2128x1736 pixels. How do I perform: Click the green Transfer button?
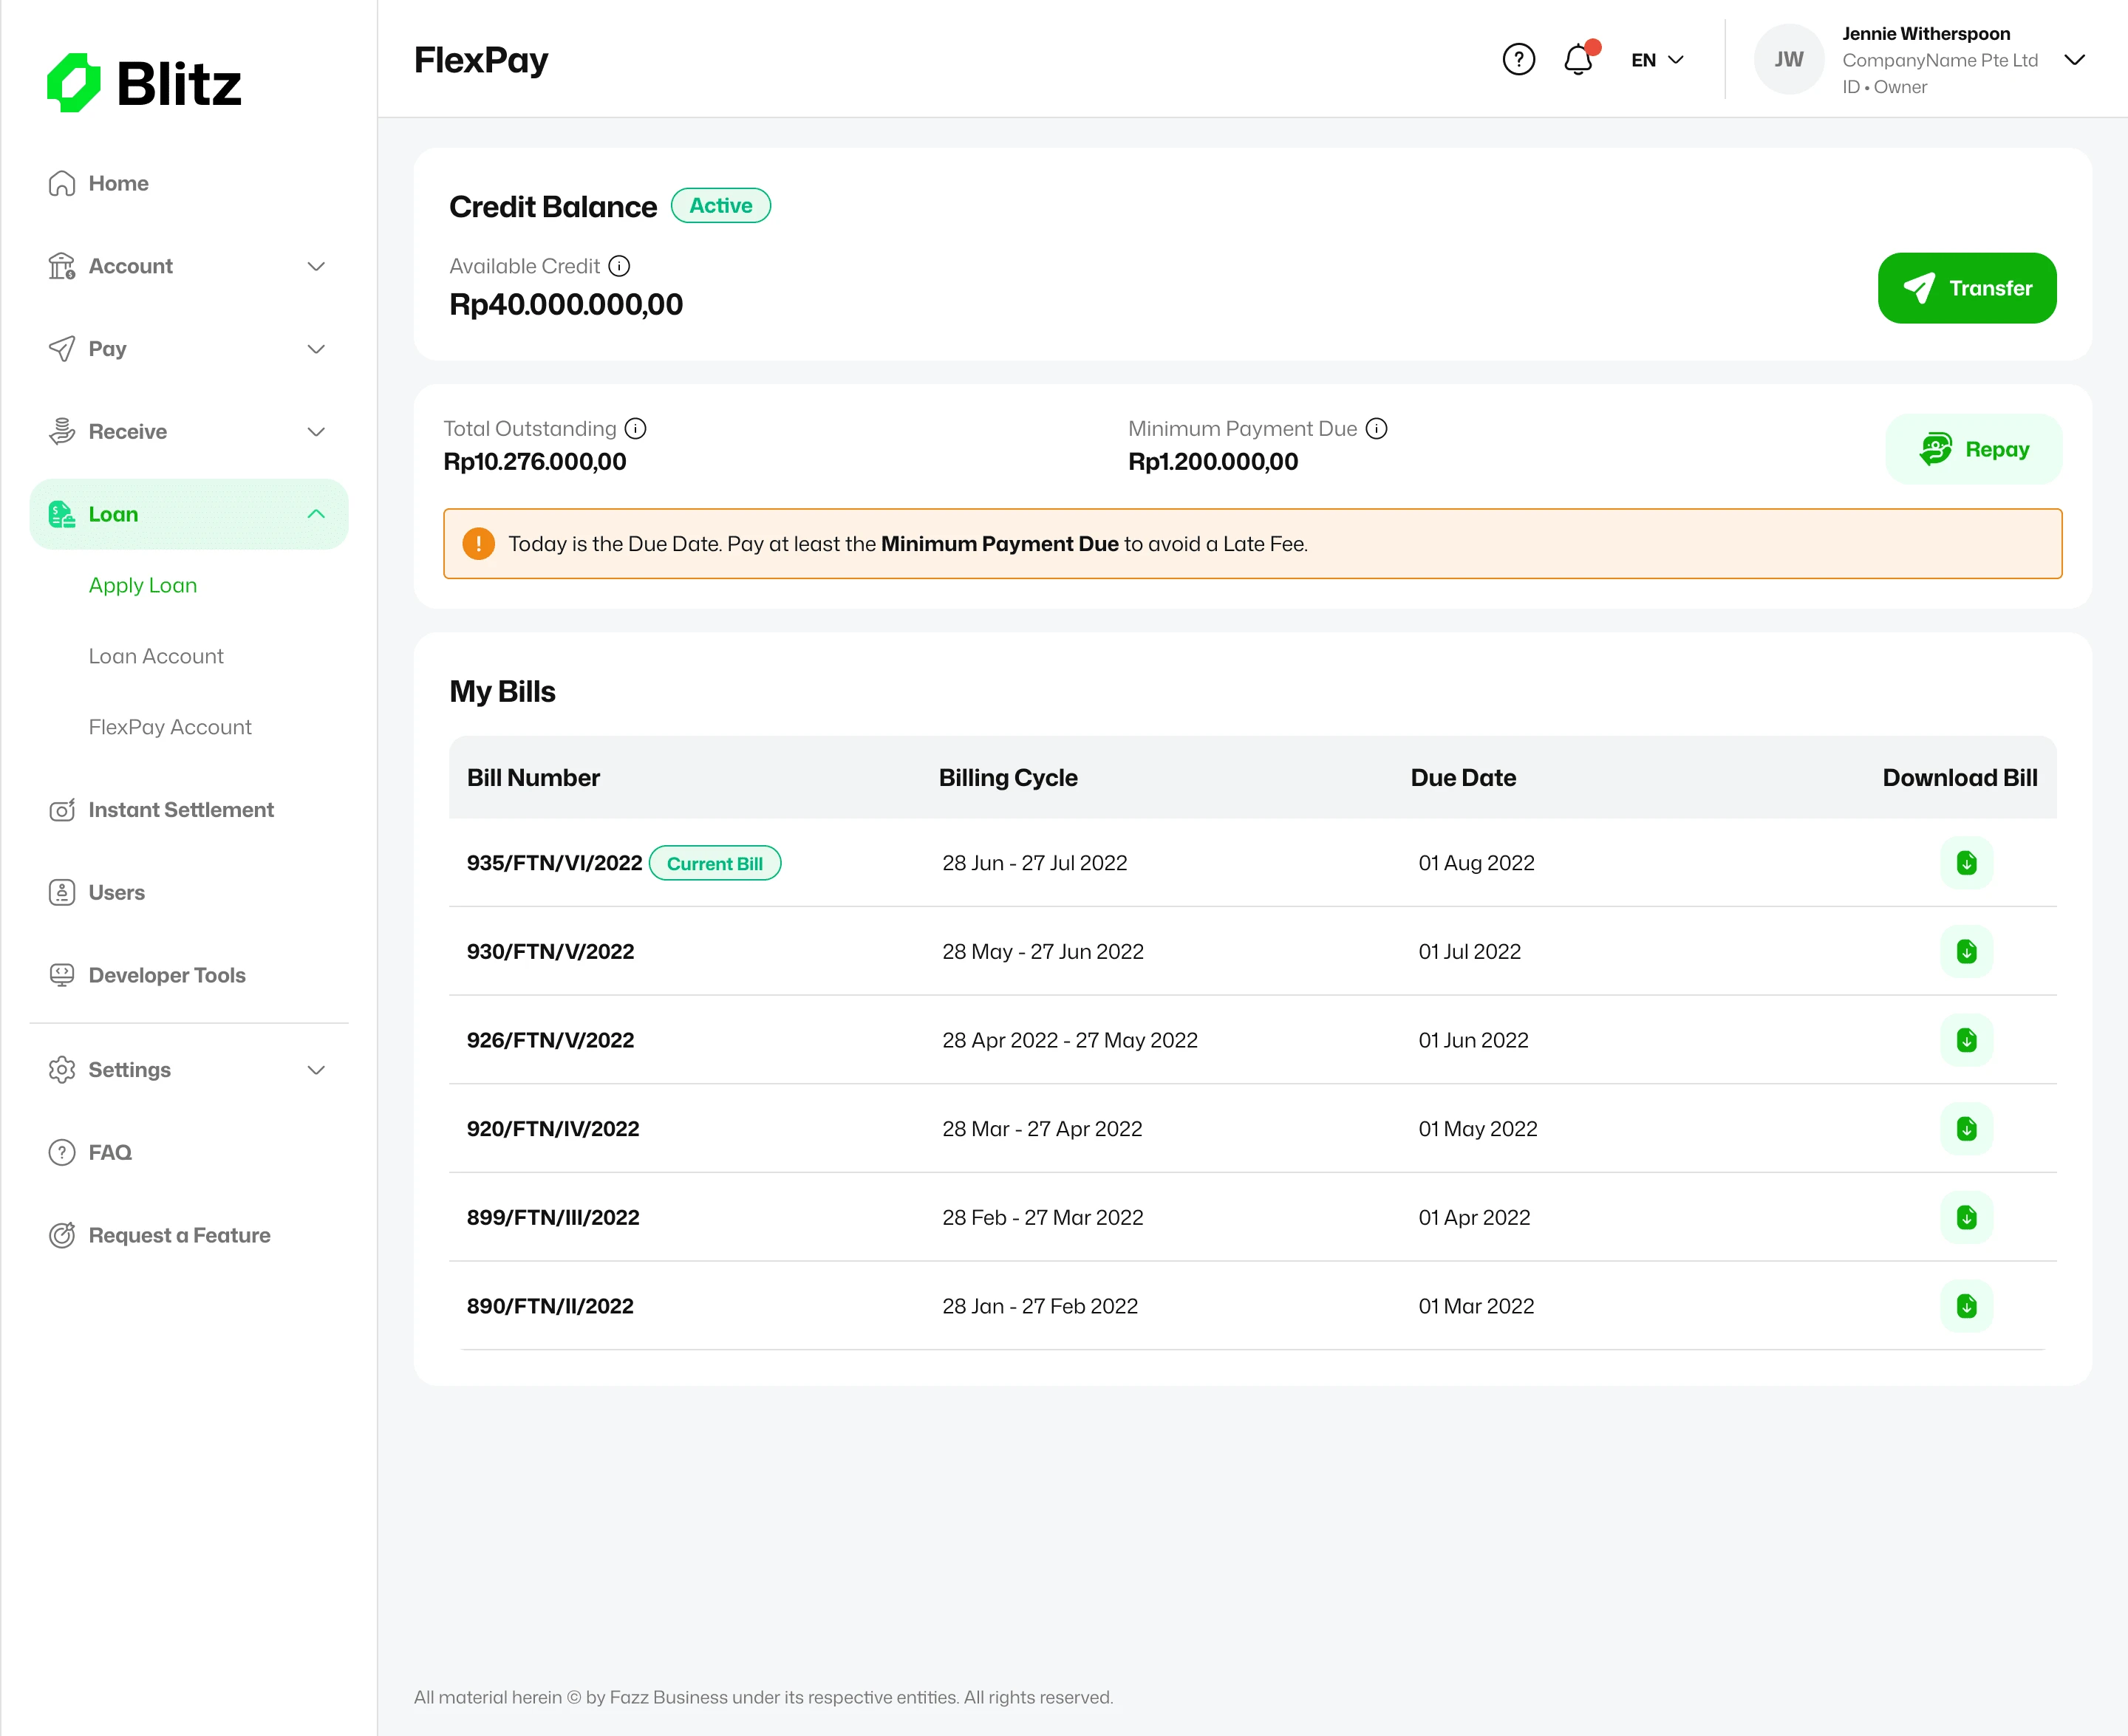pyautogui.click(x=1966, y=288)
